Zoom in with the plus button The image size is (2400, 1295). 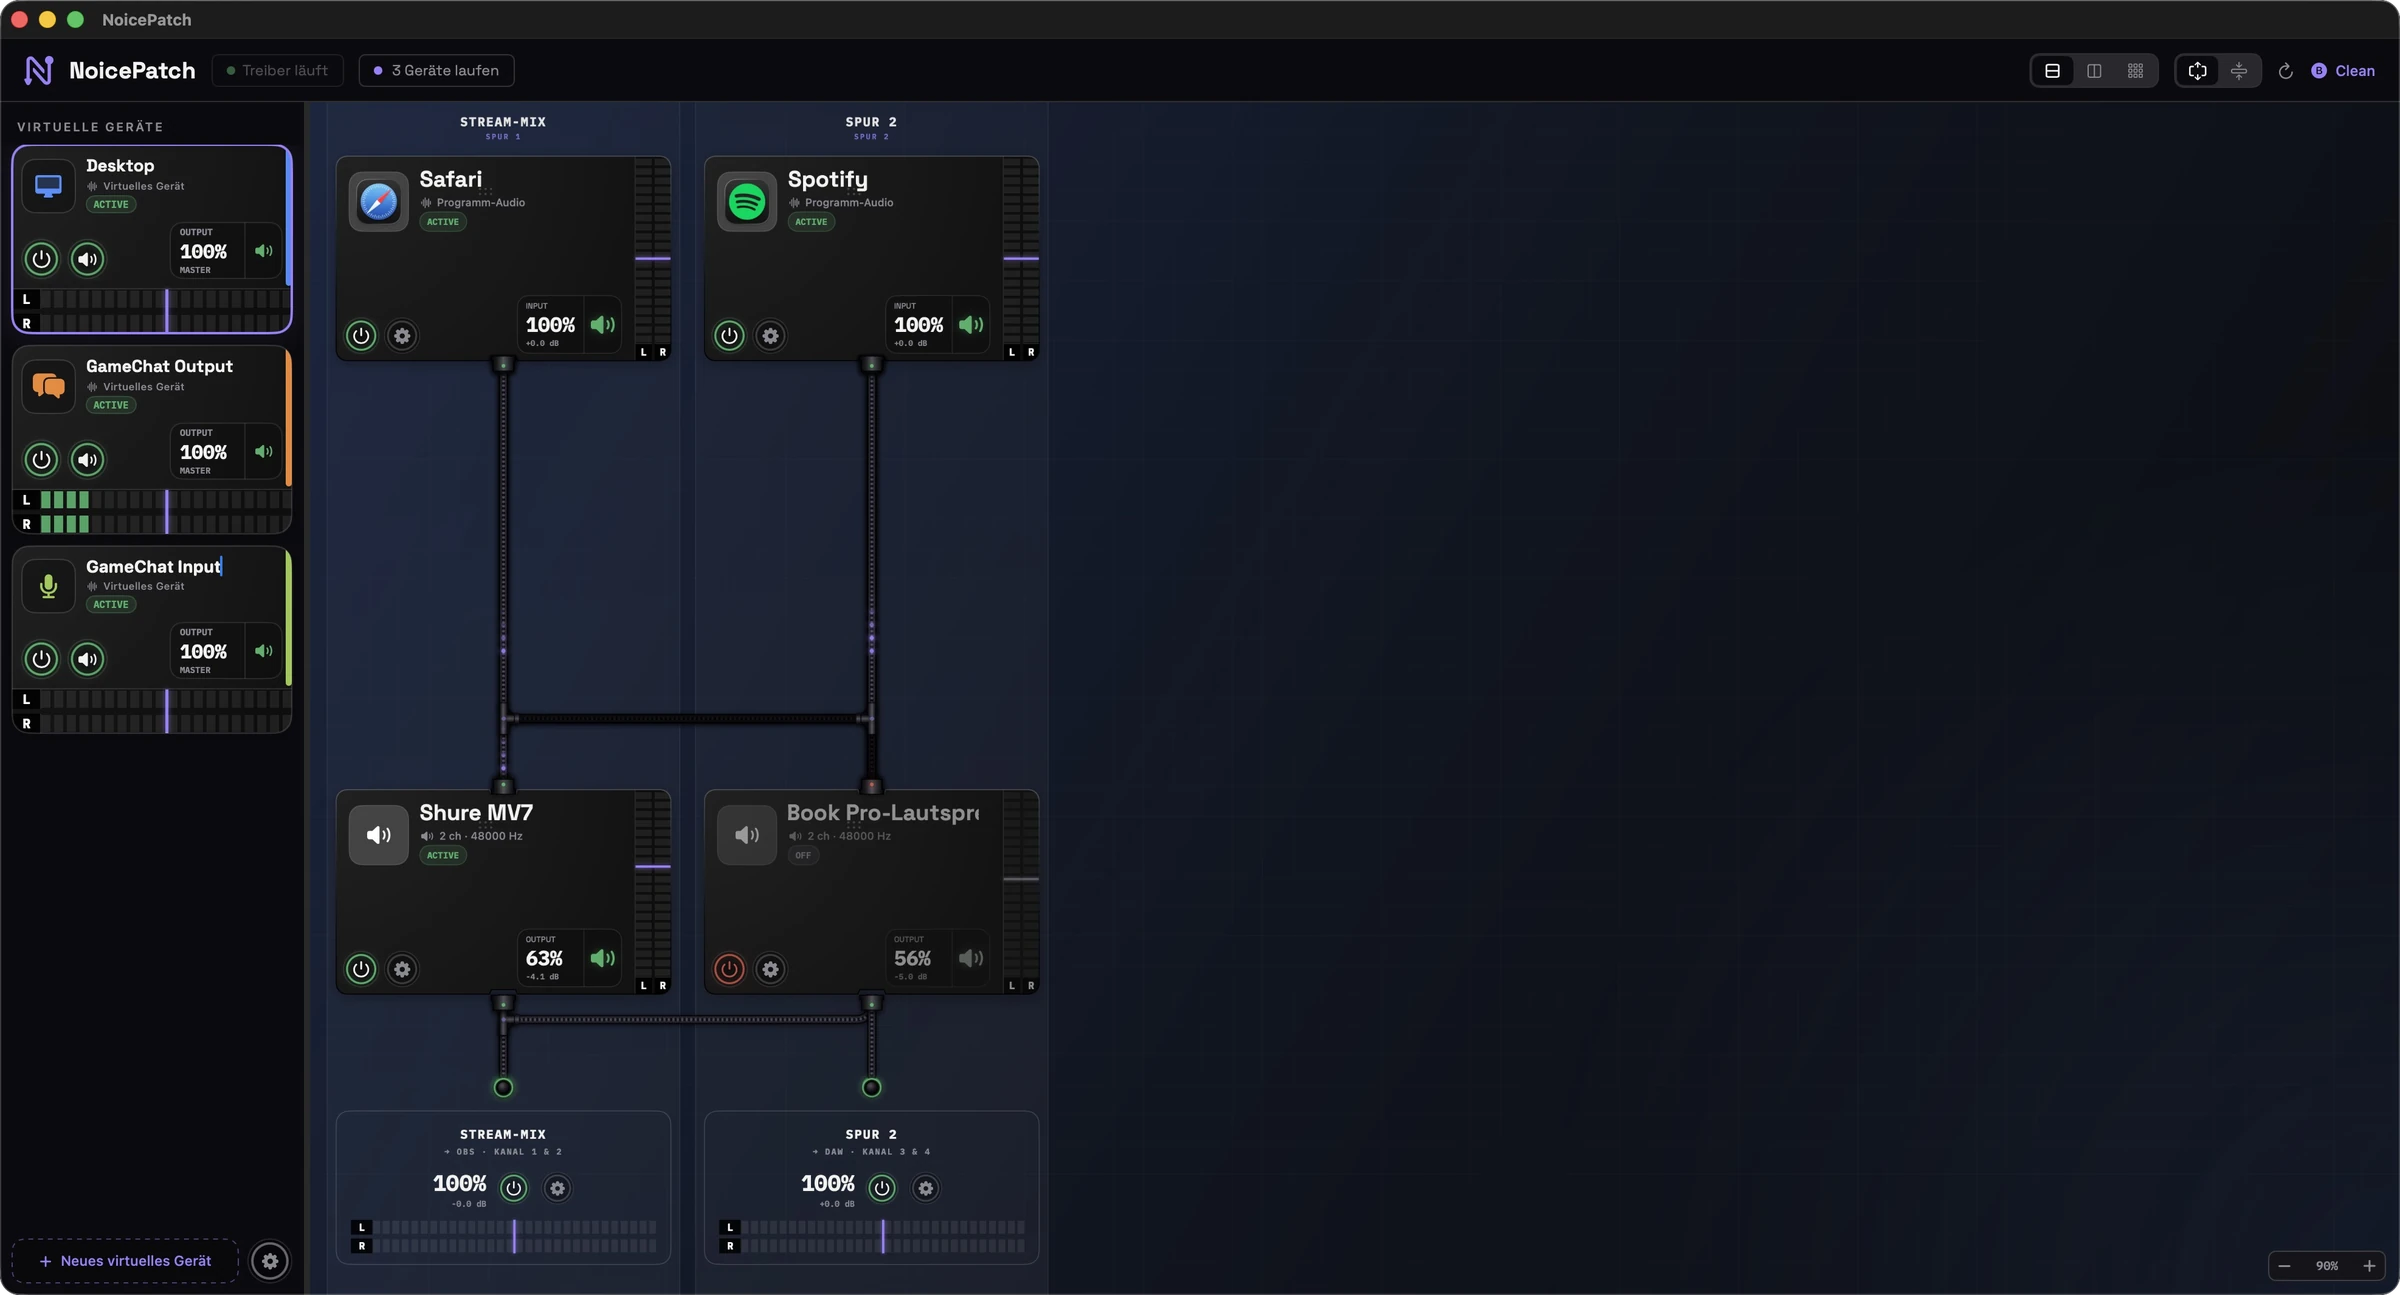[x=2369, y=1266]
